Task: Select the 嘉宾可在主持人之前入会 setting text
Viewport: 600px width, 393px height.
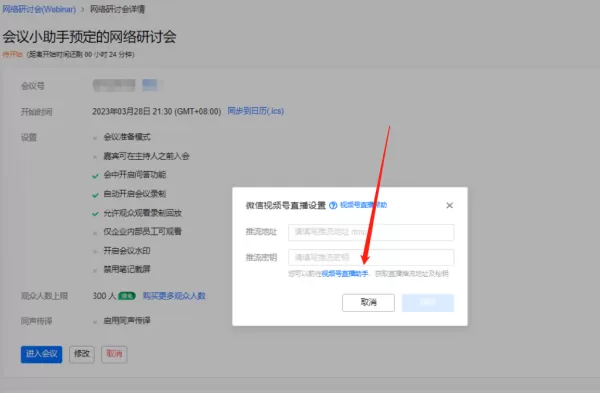Action: [147, 156]
